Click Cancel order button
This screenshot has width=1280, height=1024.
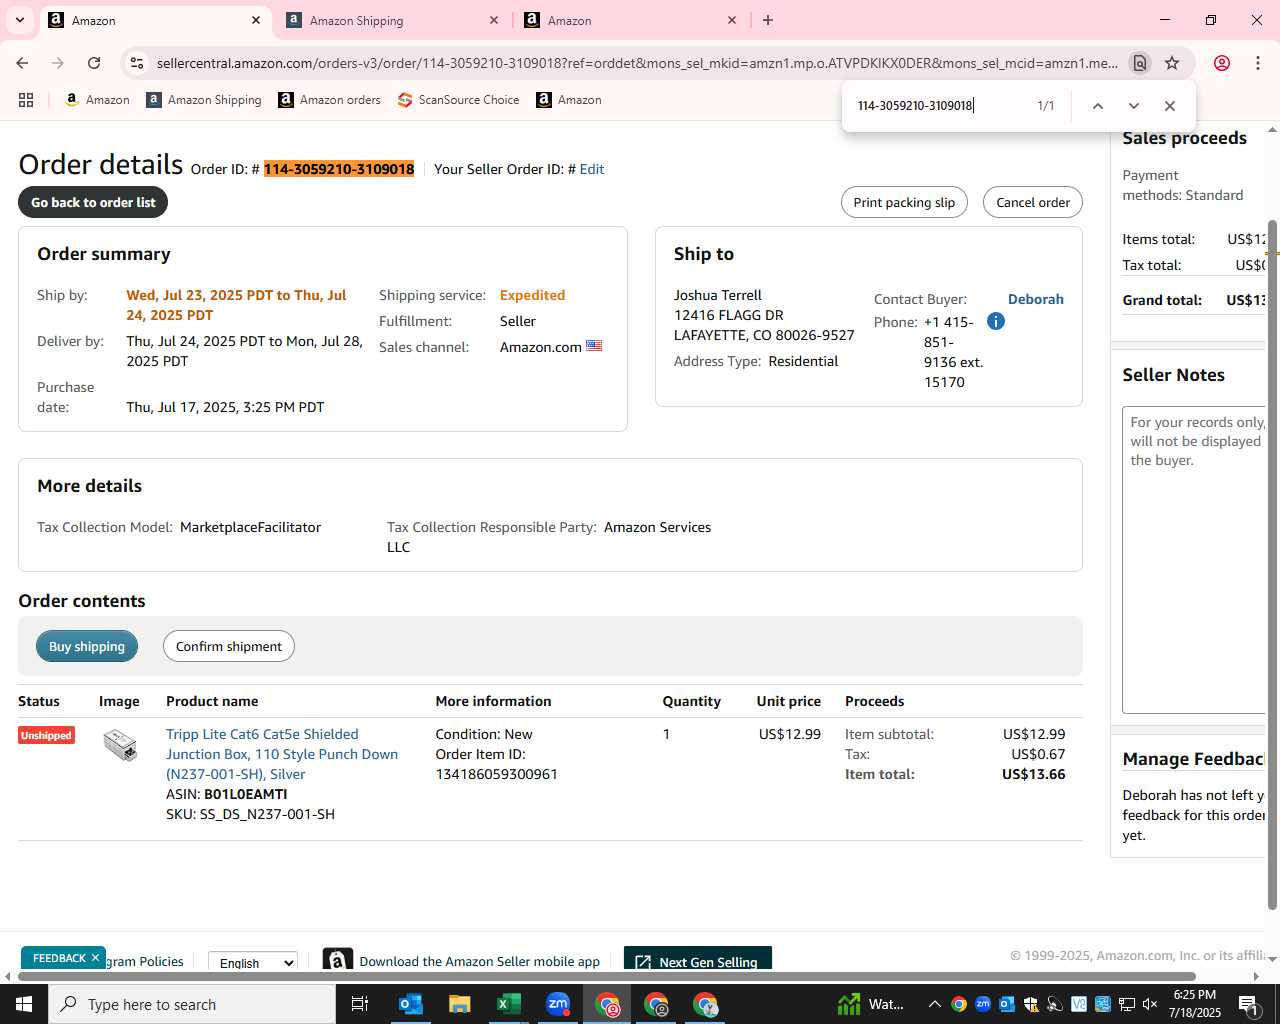1033,202
